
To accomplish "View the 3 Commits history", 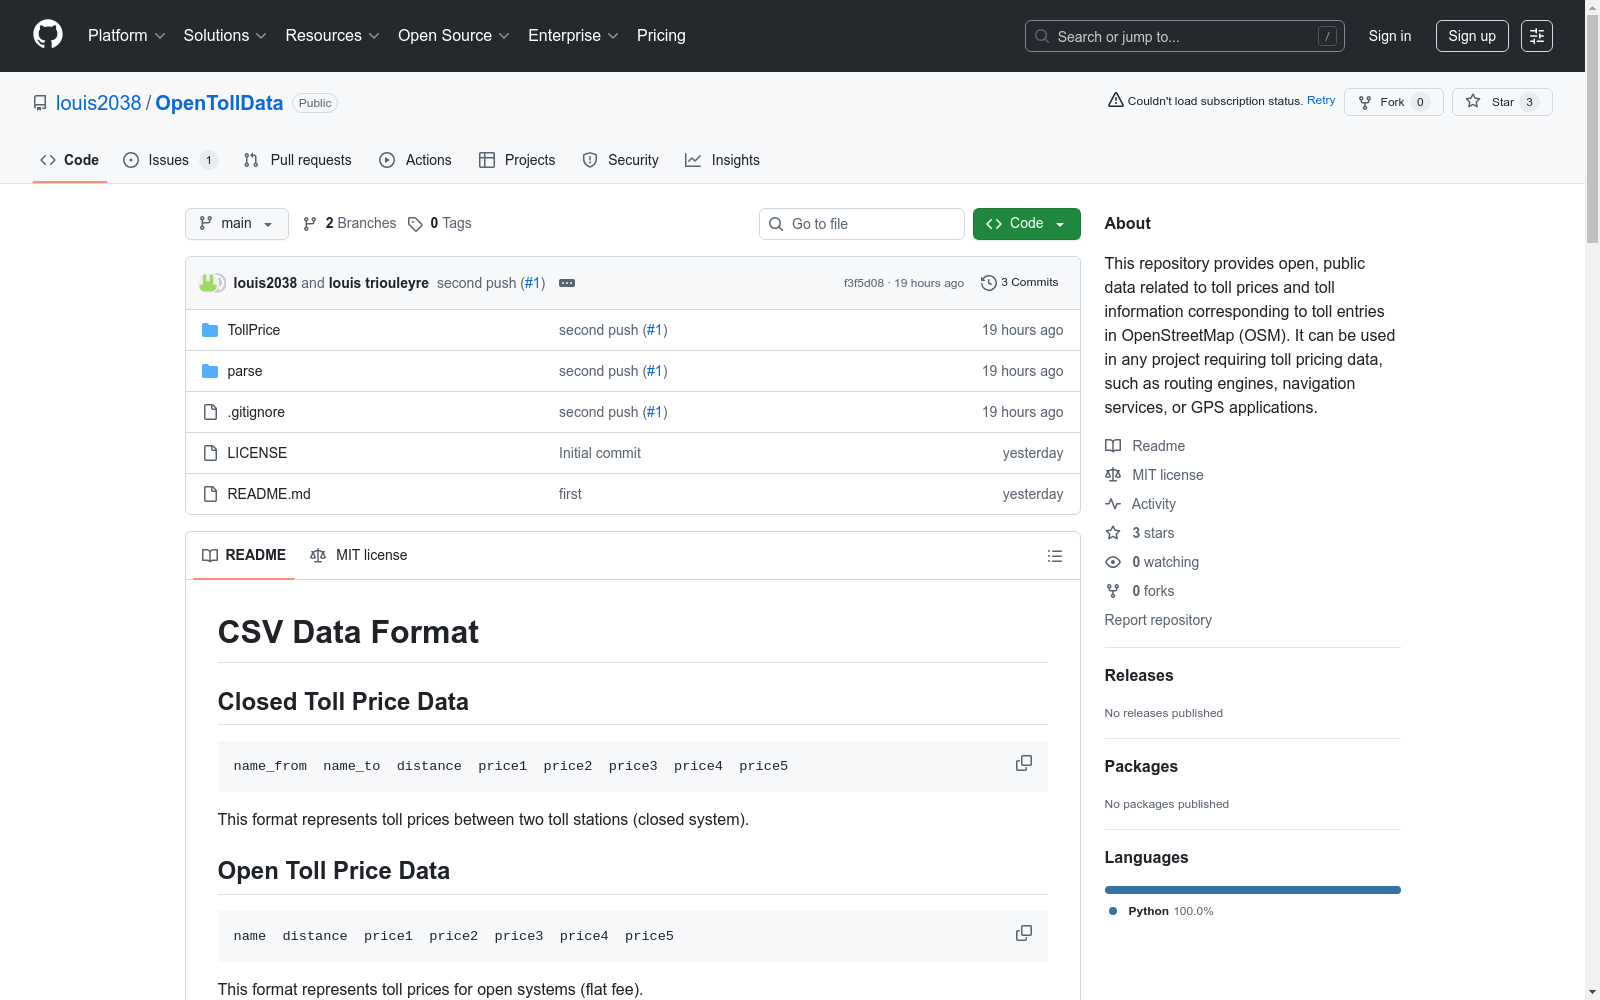I will pos(1020,283).
